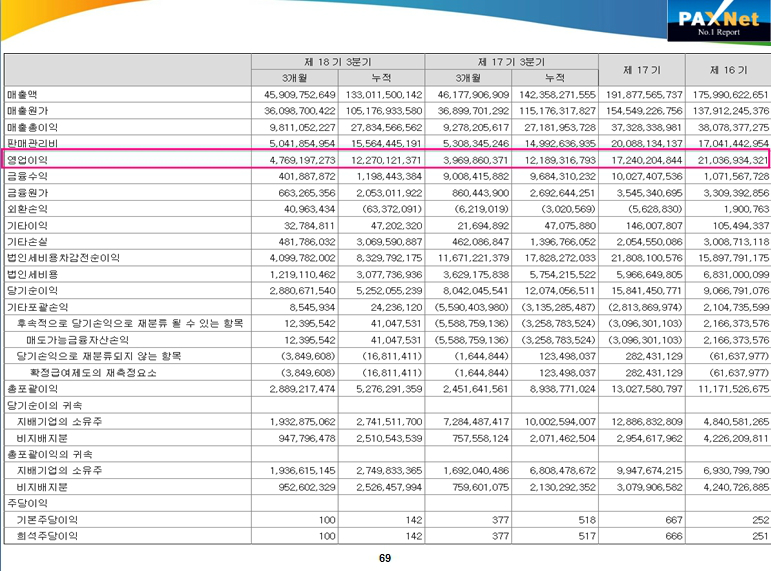Click the 제 16 기 column header

pyautogui.click(x=727, y=69)
